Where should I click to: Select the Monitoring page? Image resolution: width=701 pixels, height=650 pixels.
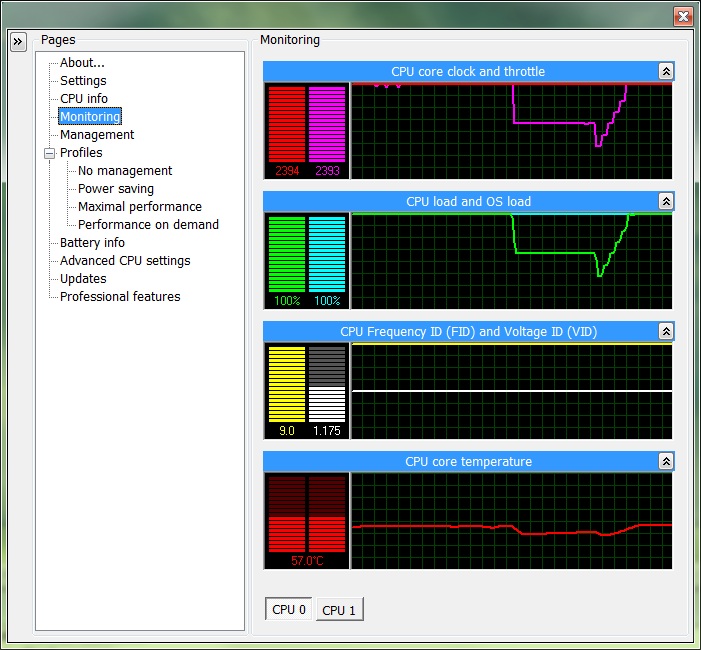[x=90, y=116]
